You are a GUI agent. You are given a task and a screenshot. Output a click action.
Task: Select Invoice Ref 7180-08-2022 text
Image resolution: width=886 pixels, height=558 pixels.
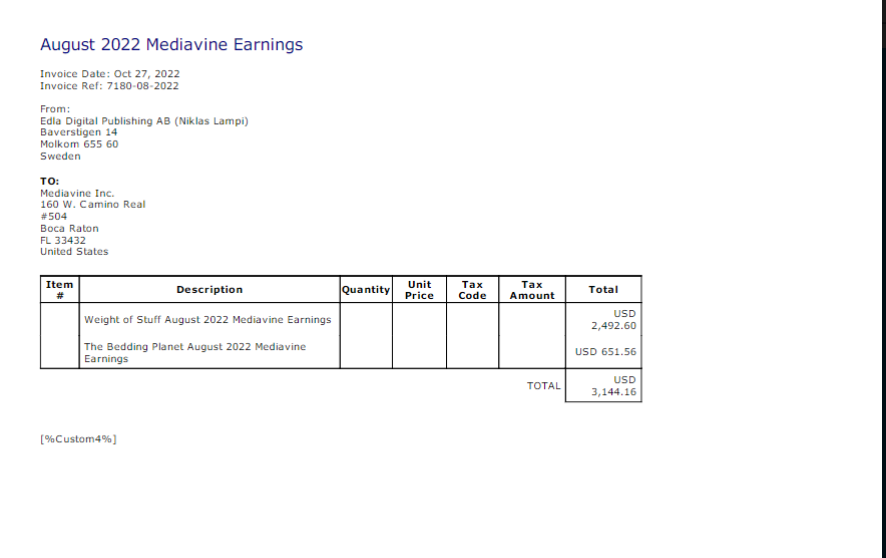pos(109,86)
